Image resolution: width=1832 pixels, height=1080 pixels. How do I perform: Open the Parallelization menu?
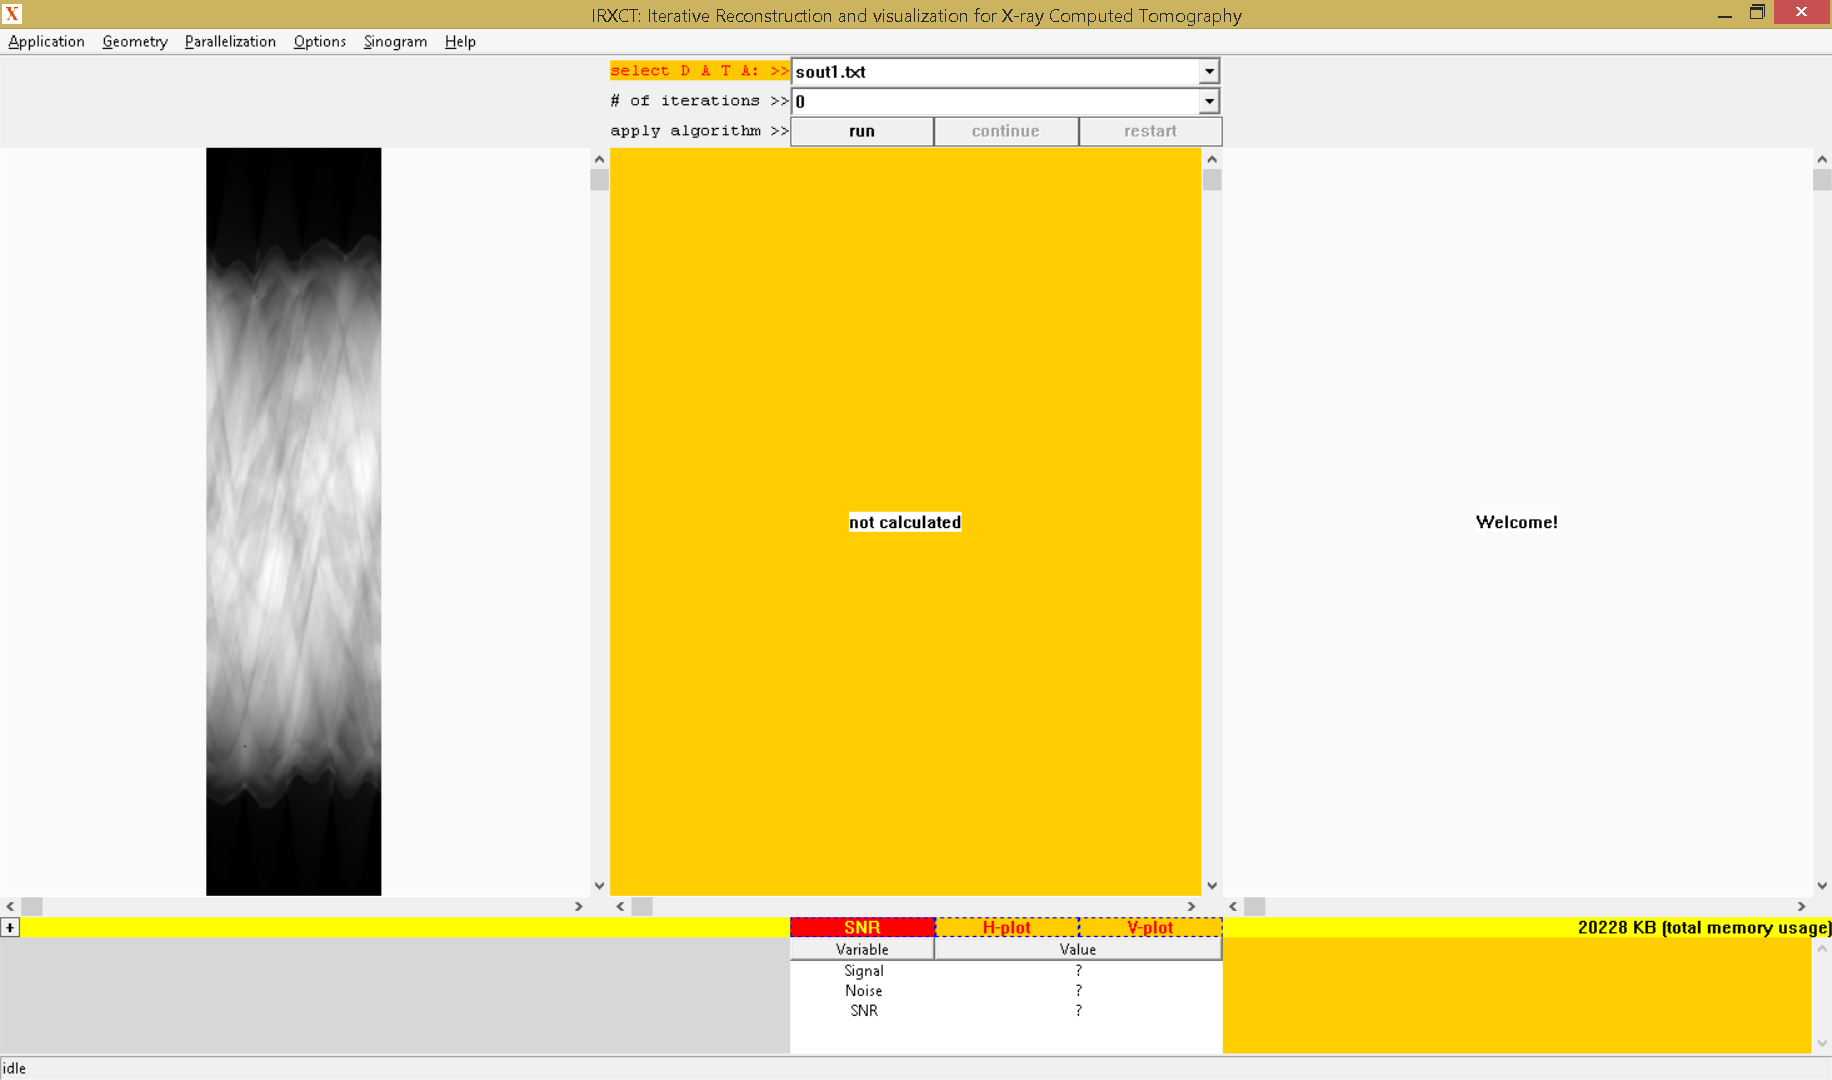pos(230,41)
